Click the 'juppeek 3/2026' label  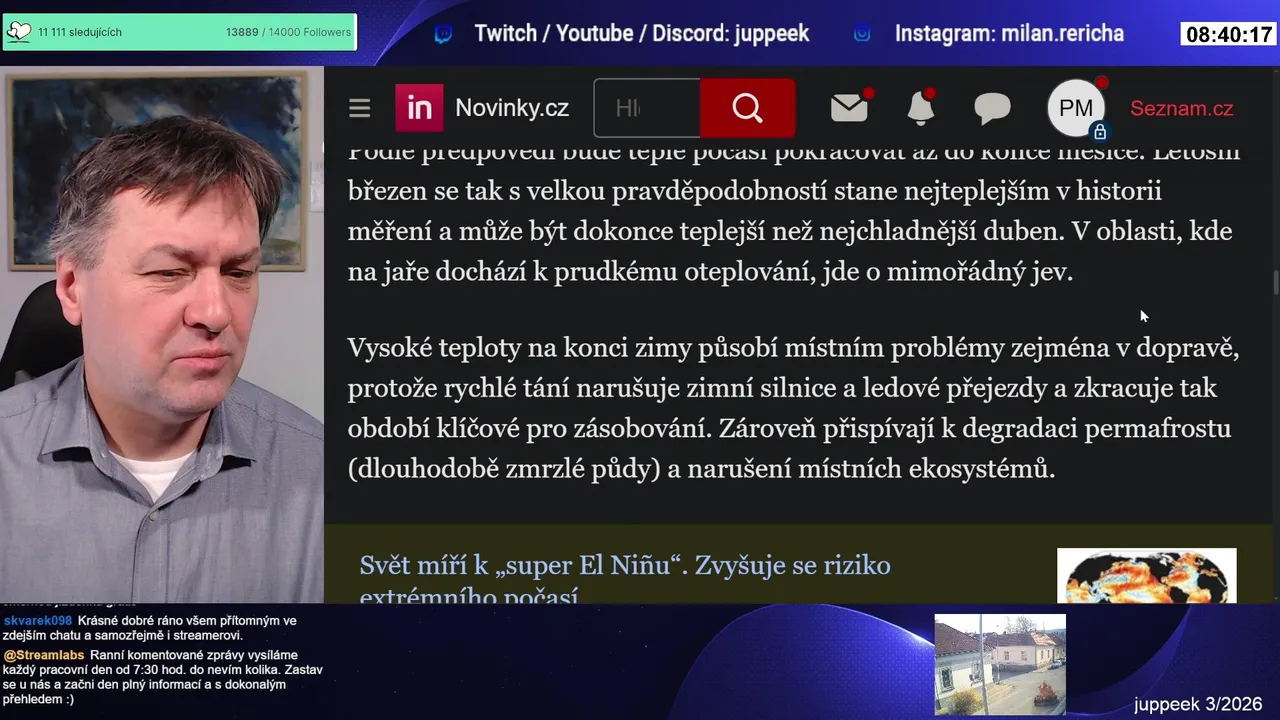1198,704
